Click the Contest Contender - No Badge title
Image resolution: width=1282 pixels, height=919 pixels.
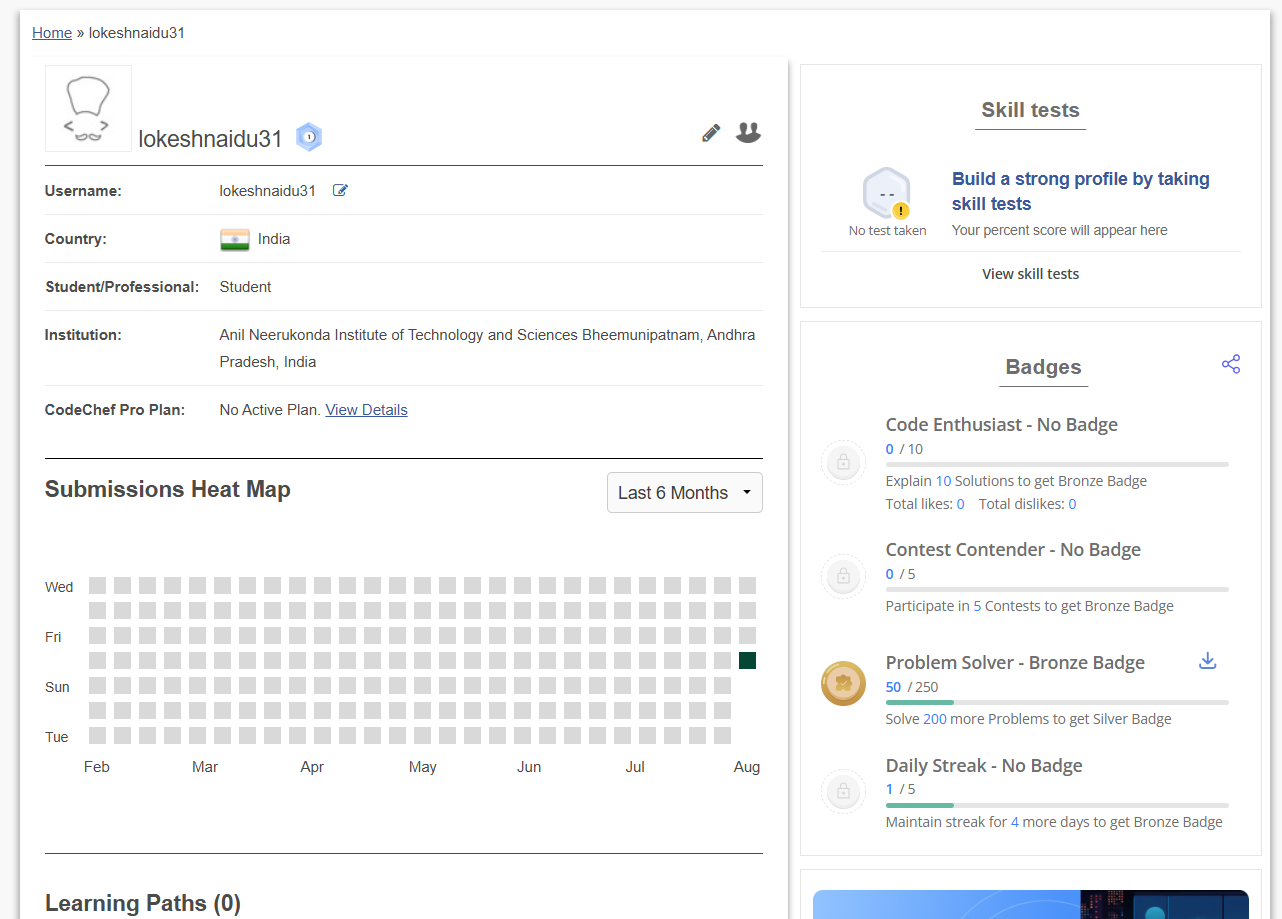click(x=1013, y=550)
